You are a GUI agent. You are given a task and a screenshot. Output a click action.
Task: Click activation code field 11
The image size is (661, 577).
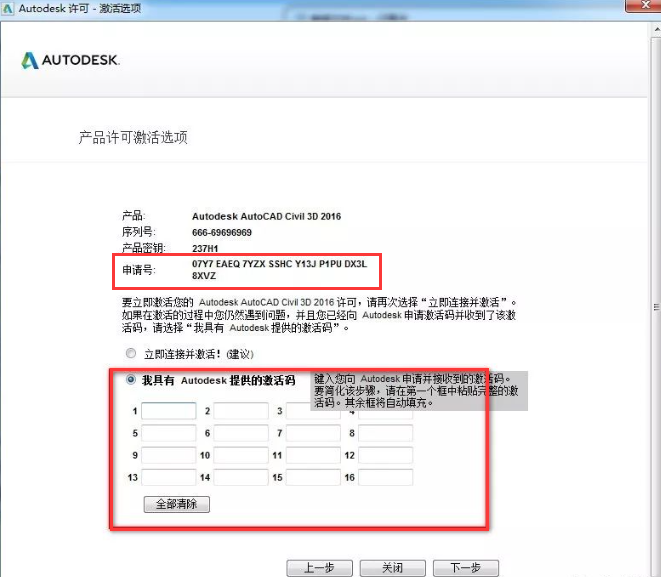coord(313,455)
